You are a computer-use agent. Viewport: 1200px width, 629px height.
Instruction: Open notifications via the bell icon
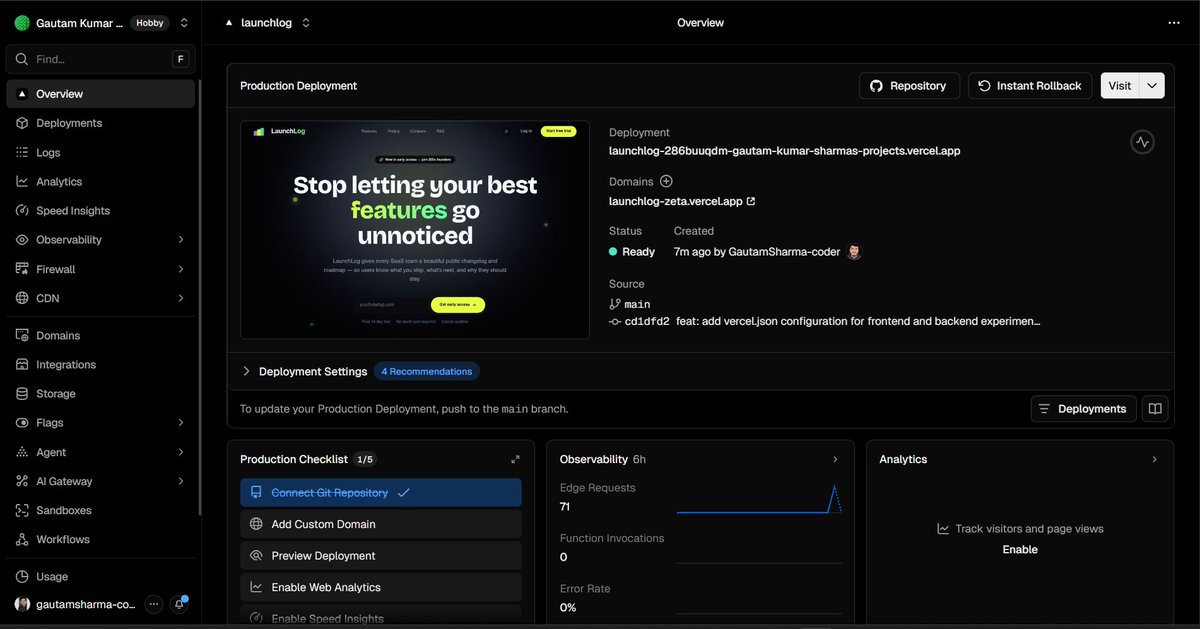pos(179,604)
